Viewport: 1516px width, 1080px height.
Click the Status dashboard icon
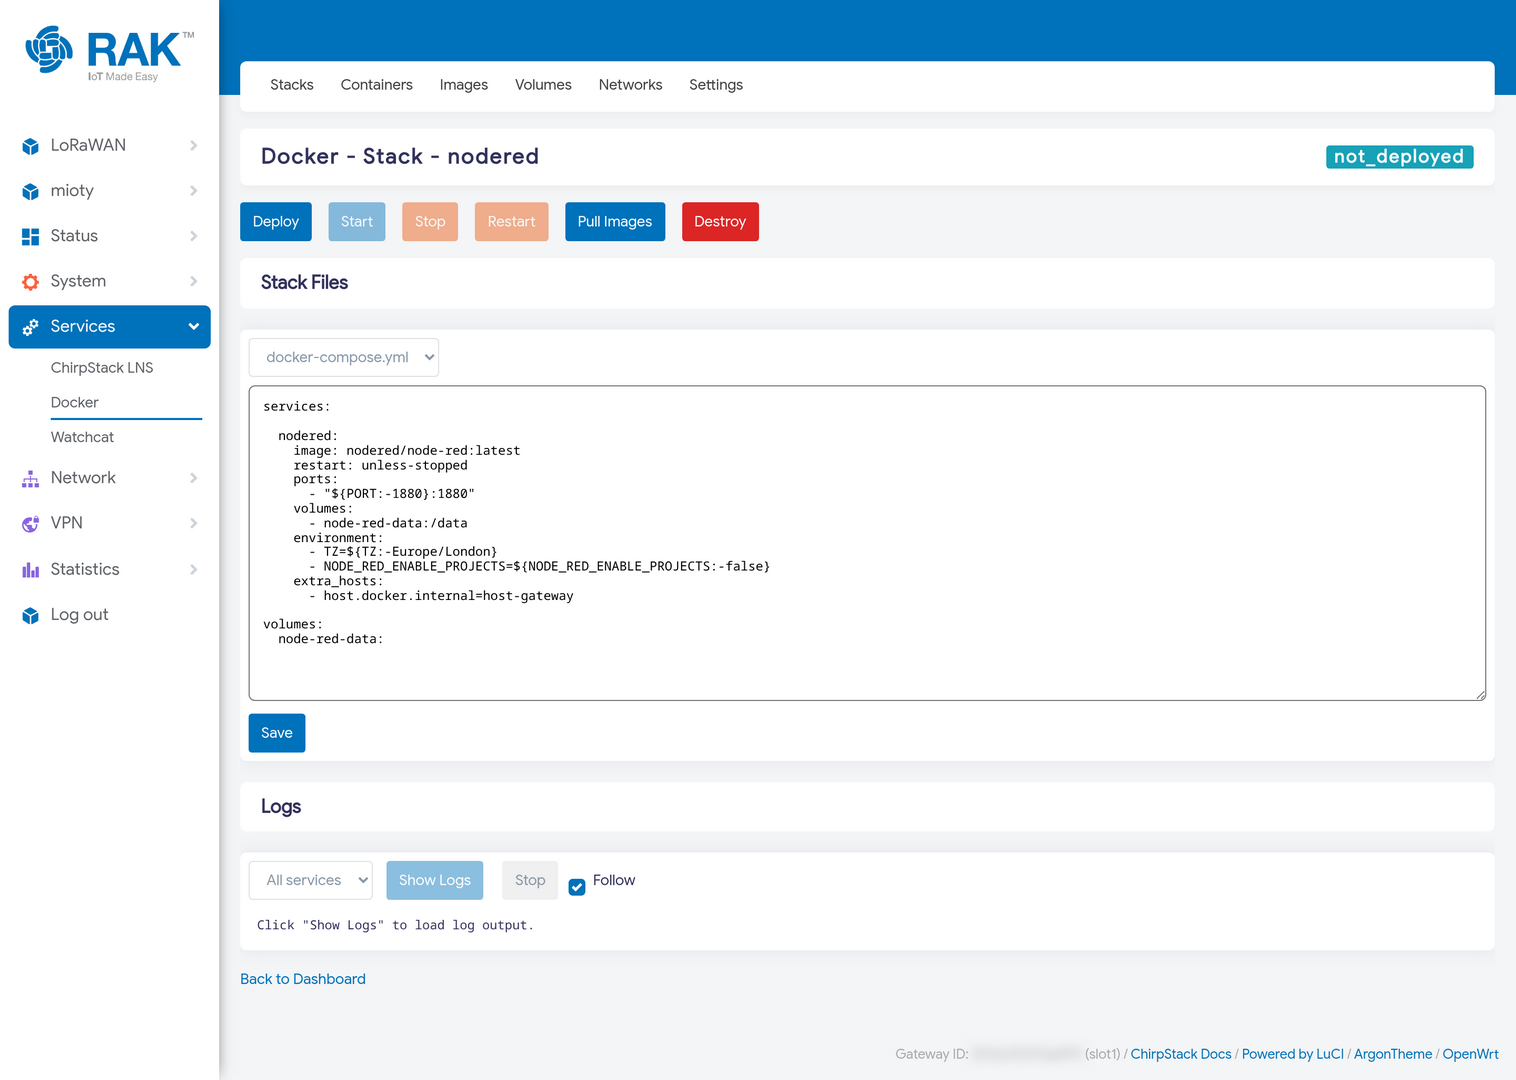tap(30, 237)
